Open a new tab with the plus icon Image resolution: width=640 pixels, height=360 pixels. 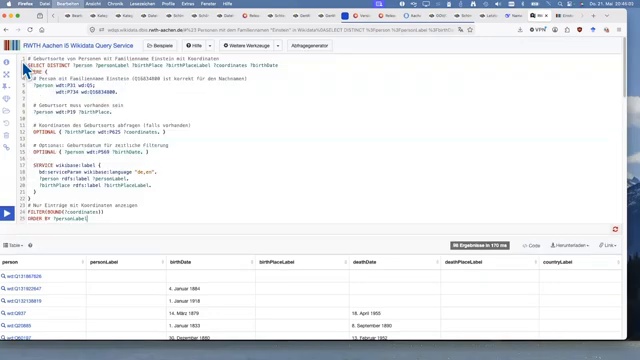pos(593,16)
